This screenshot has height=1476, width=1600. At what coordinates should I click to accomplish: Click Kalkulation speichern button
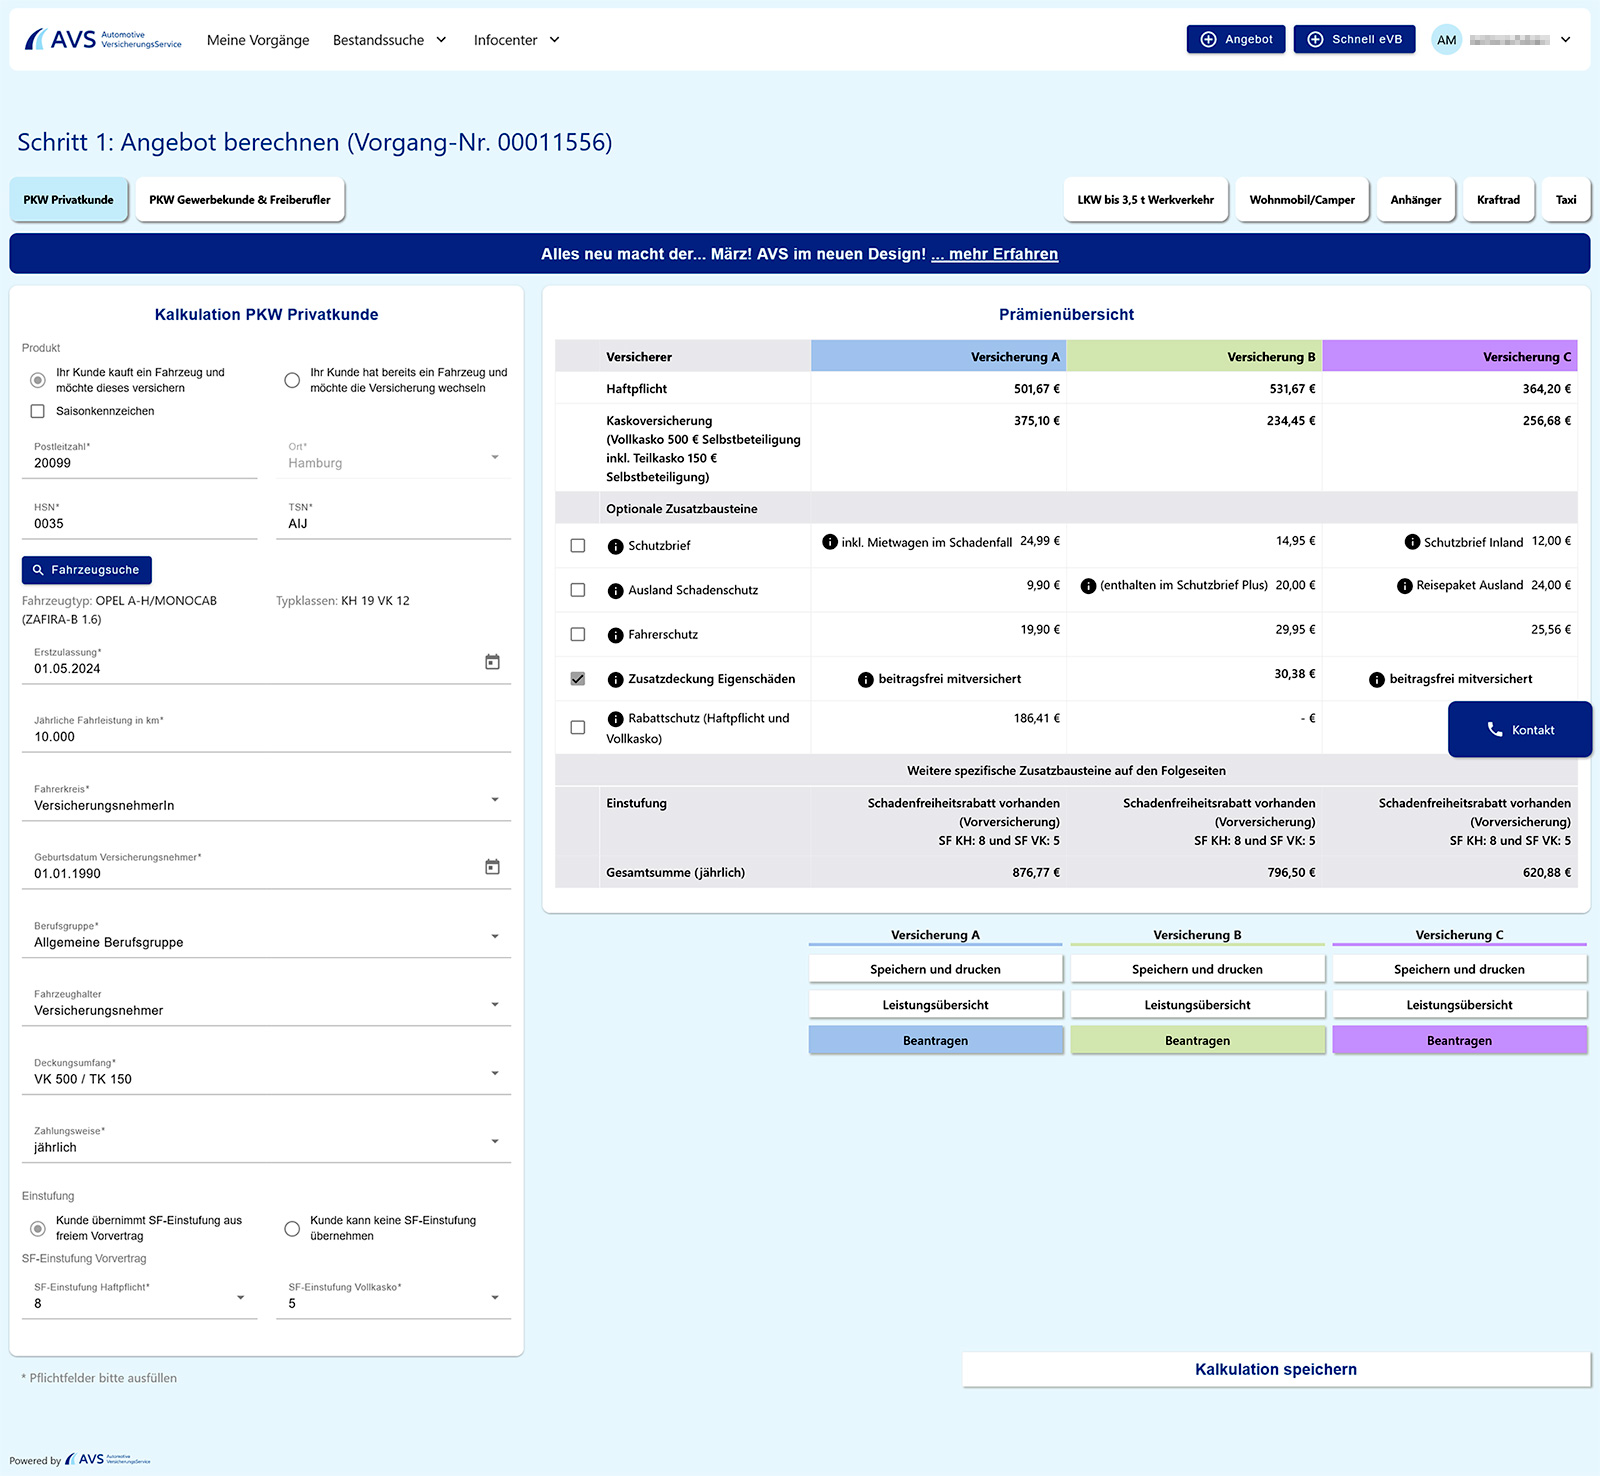(1276, 1370)
